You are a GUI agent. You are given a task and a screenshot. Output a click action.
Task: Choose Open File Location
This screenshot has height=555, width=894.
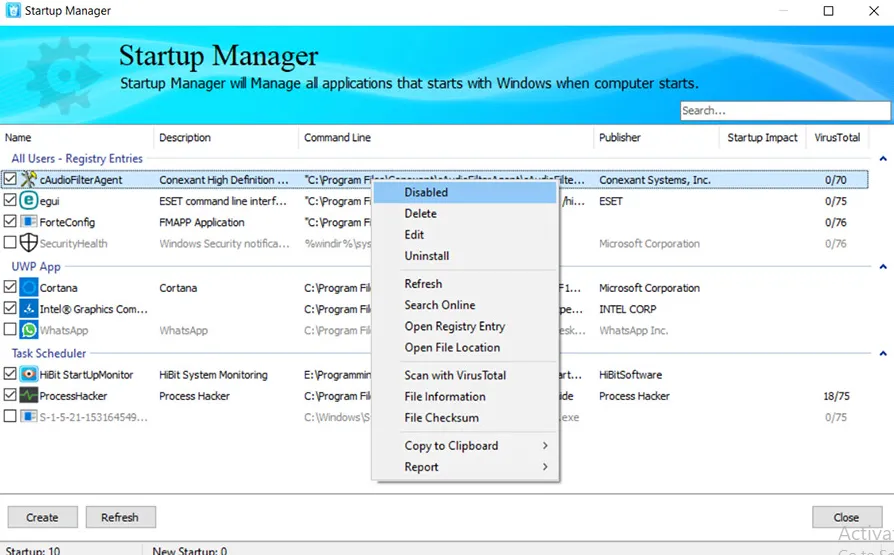click(465, 347)
